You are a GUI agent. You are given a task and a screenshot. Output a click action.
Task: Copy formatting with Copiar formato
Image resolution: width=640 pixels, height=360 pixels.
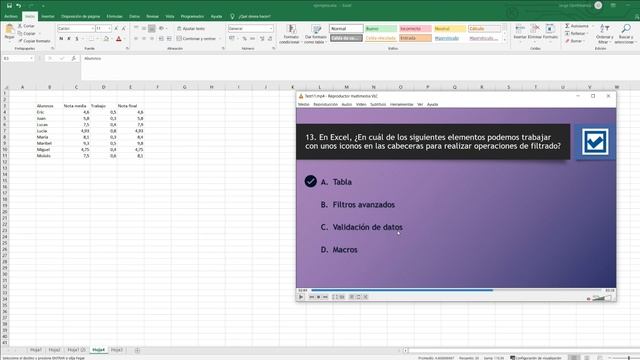[34, 41]
